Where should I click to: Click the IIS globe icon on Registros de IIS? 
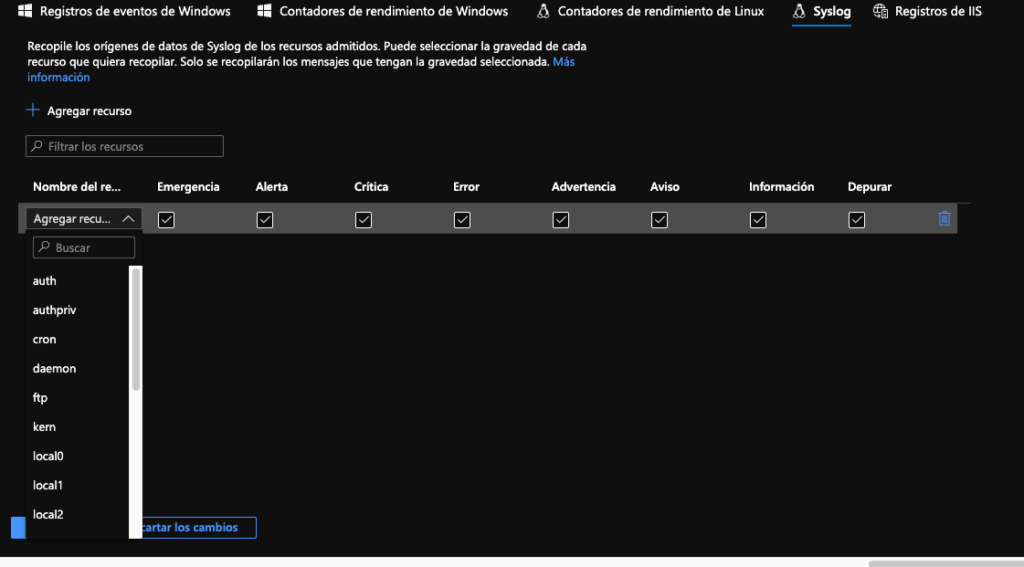coord(880,11)
